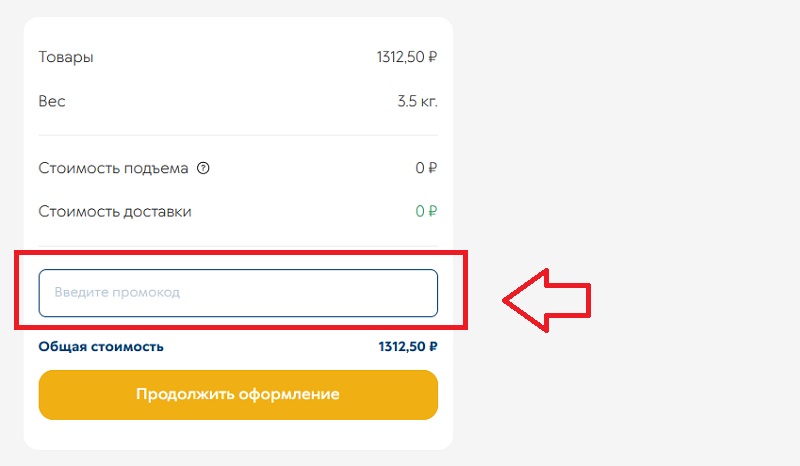Click inside the Введите промокод field

point(238,293)
